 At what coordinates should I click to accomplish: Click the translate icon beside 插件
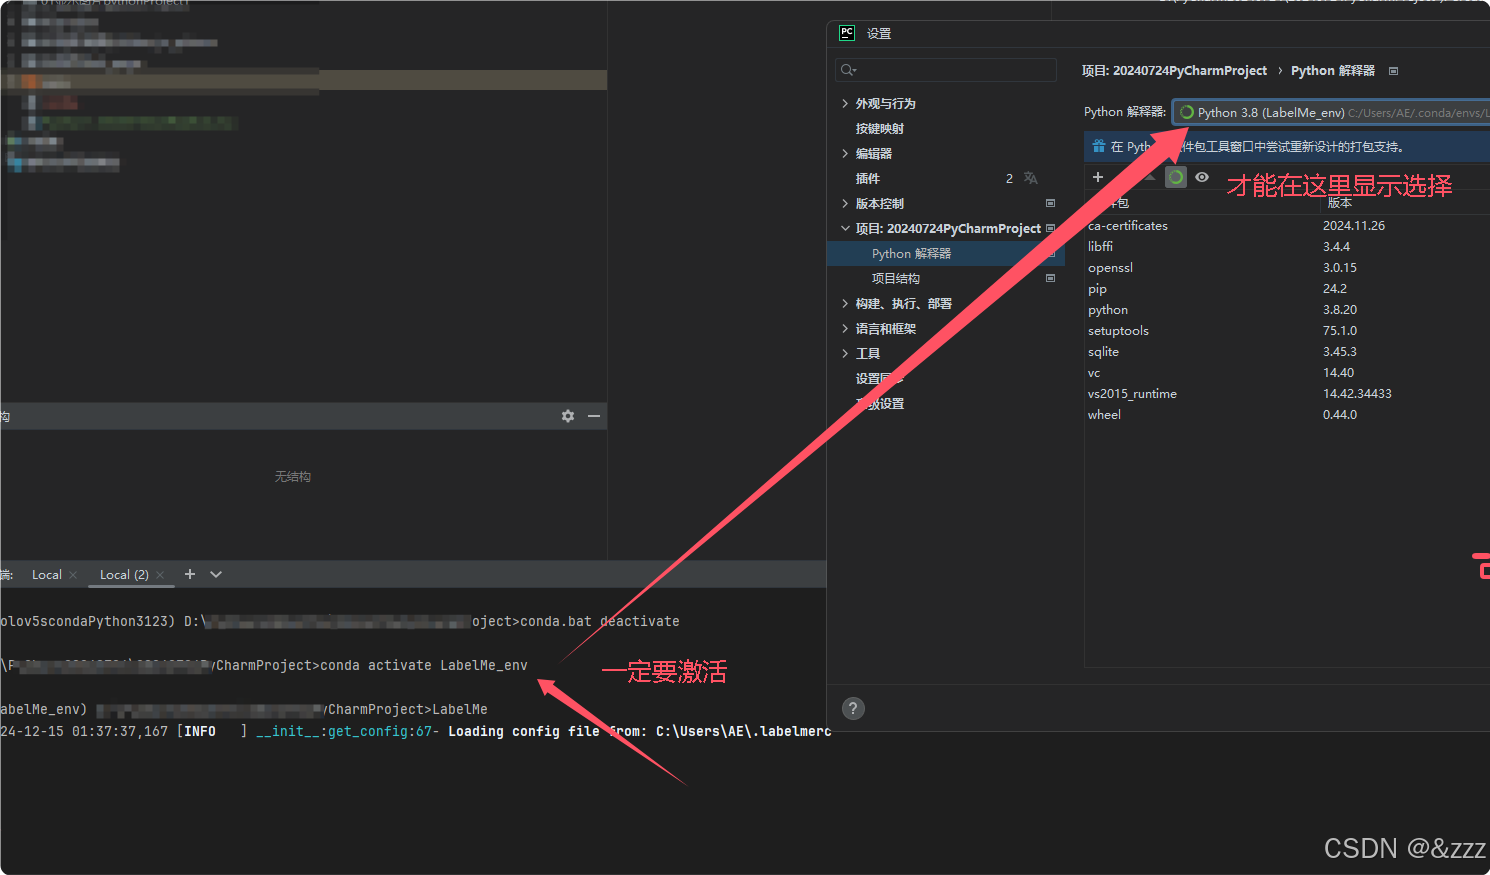(x=1031, y=178)
